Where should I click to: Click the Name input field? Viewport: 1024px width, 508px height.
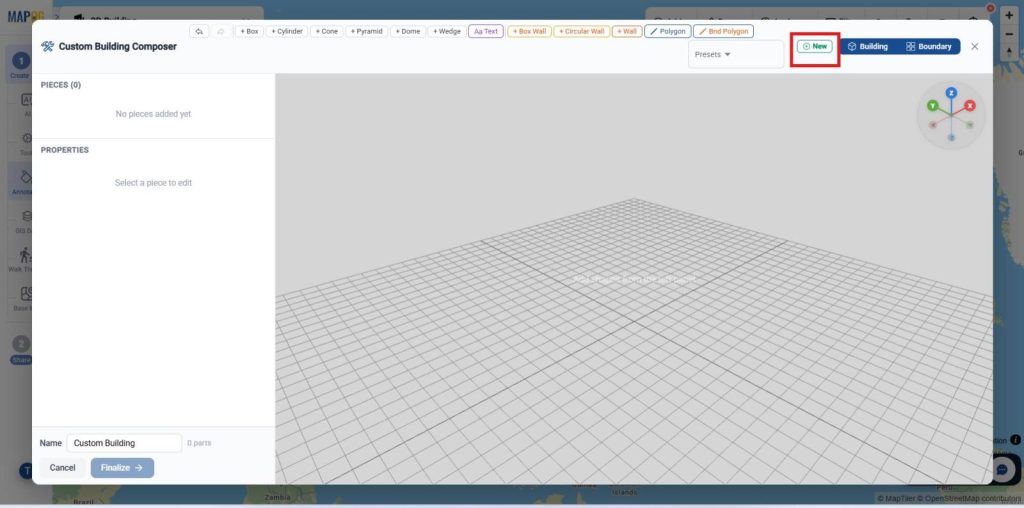point(124,443)
